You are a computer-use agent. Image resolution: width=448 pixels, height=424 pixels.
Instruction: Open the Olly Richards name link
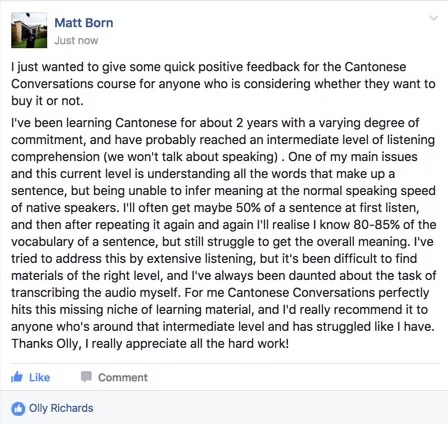click(x=61, y=408)
